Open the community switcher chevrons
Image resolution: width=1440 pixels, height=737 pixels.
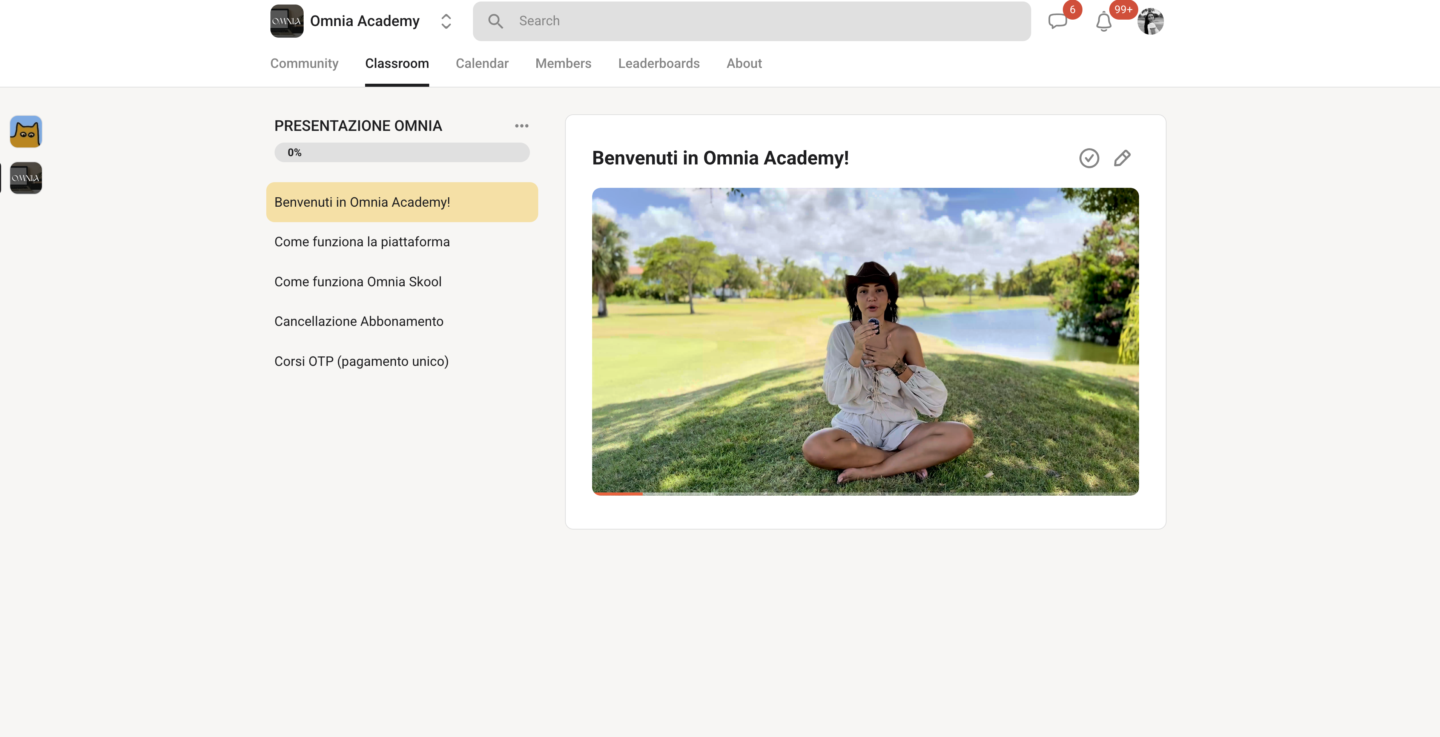pyautogui.click(x=446, y=21)
